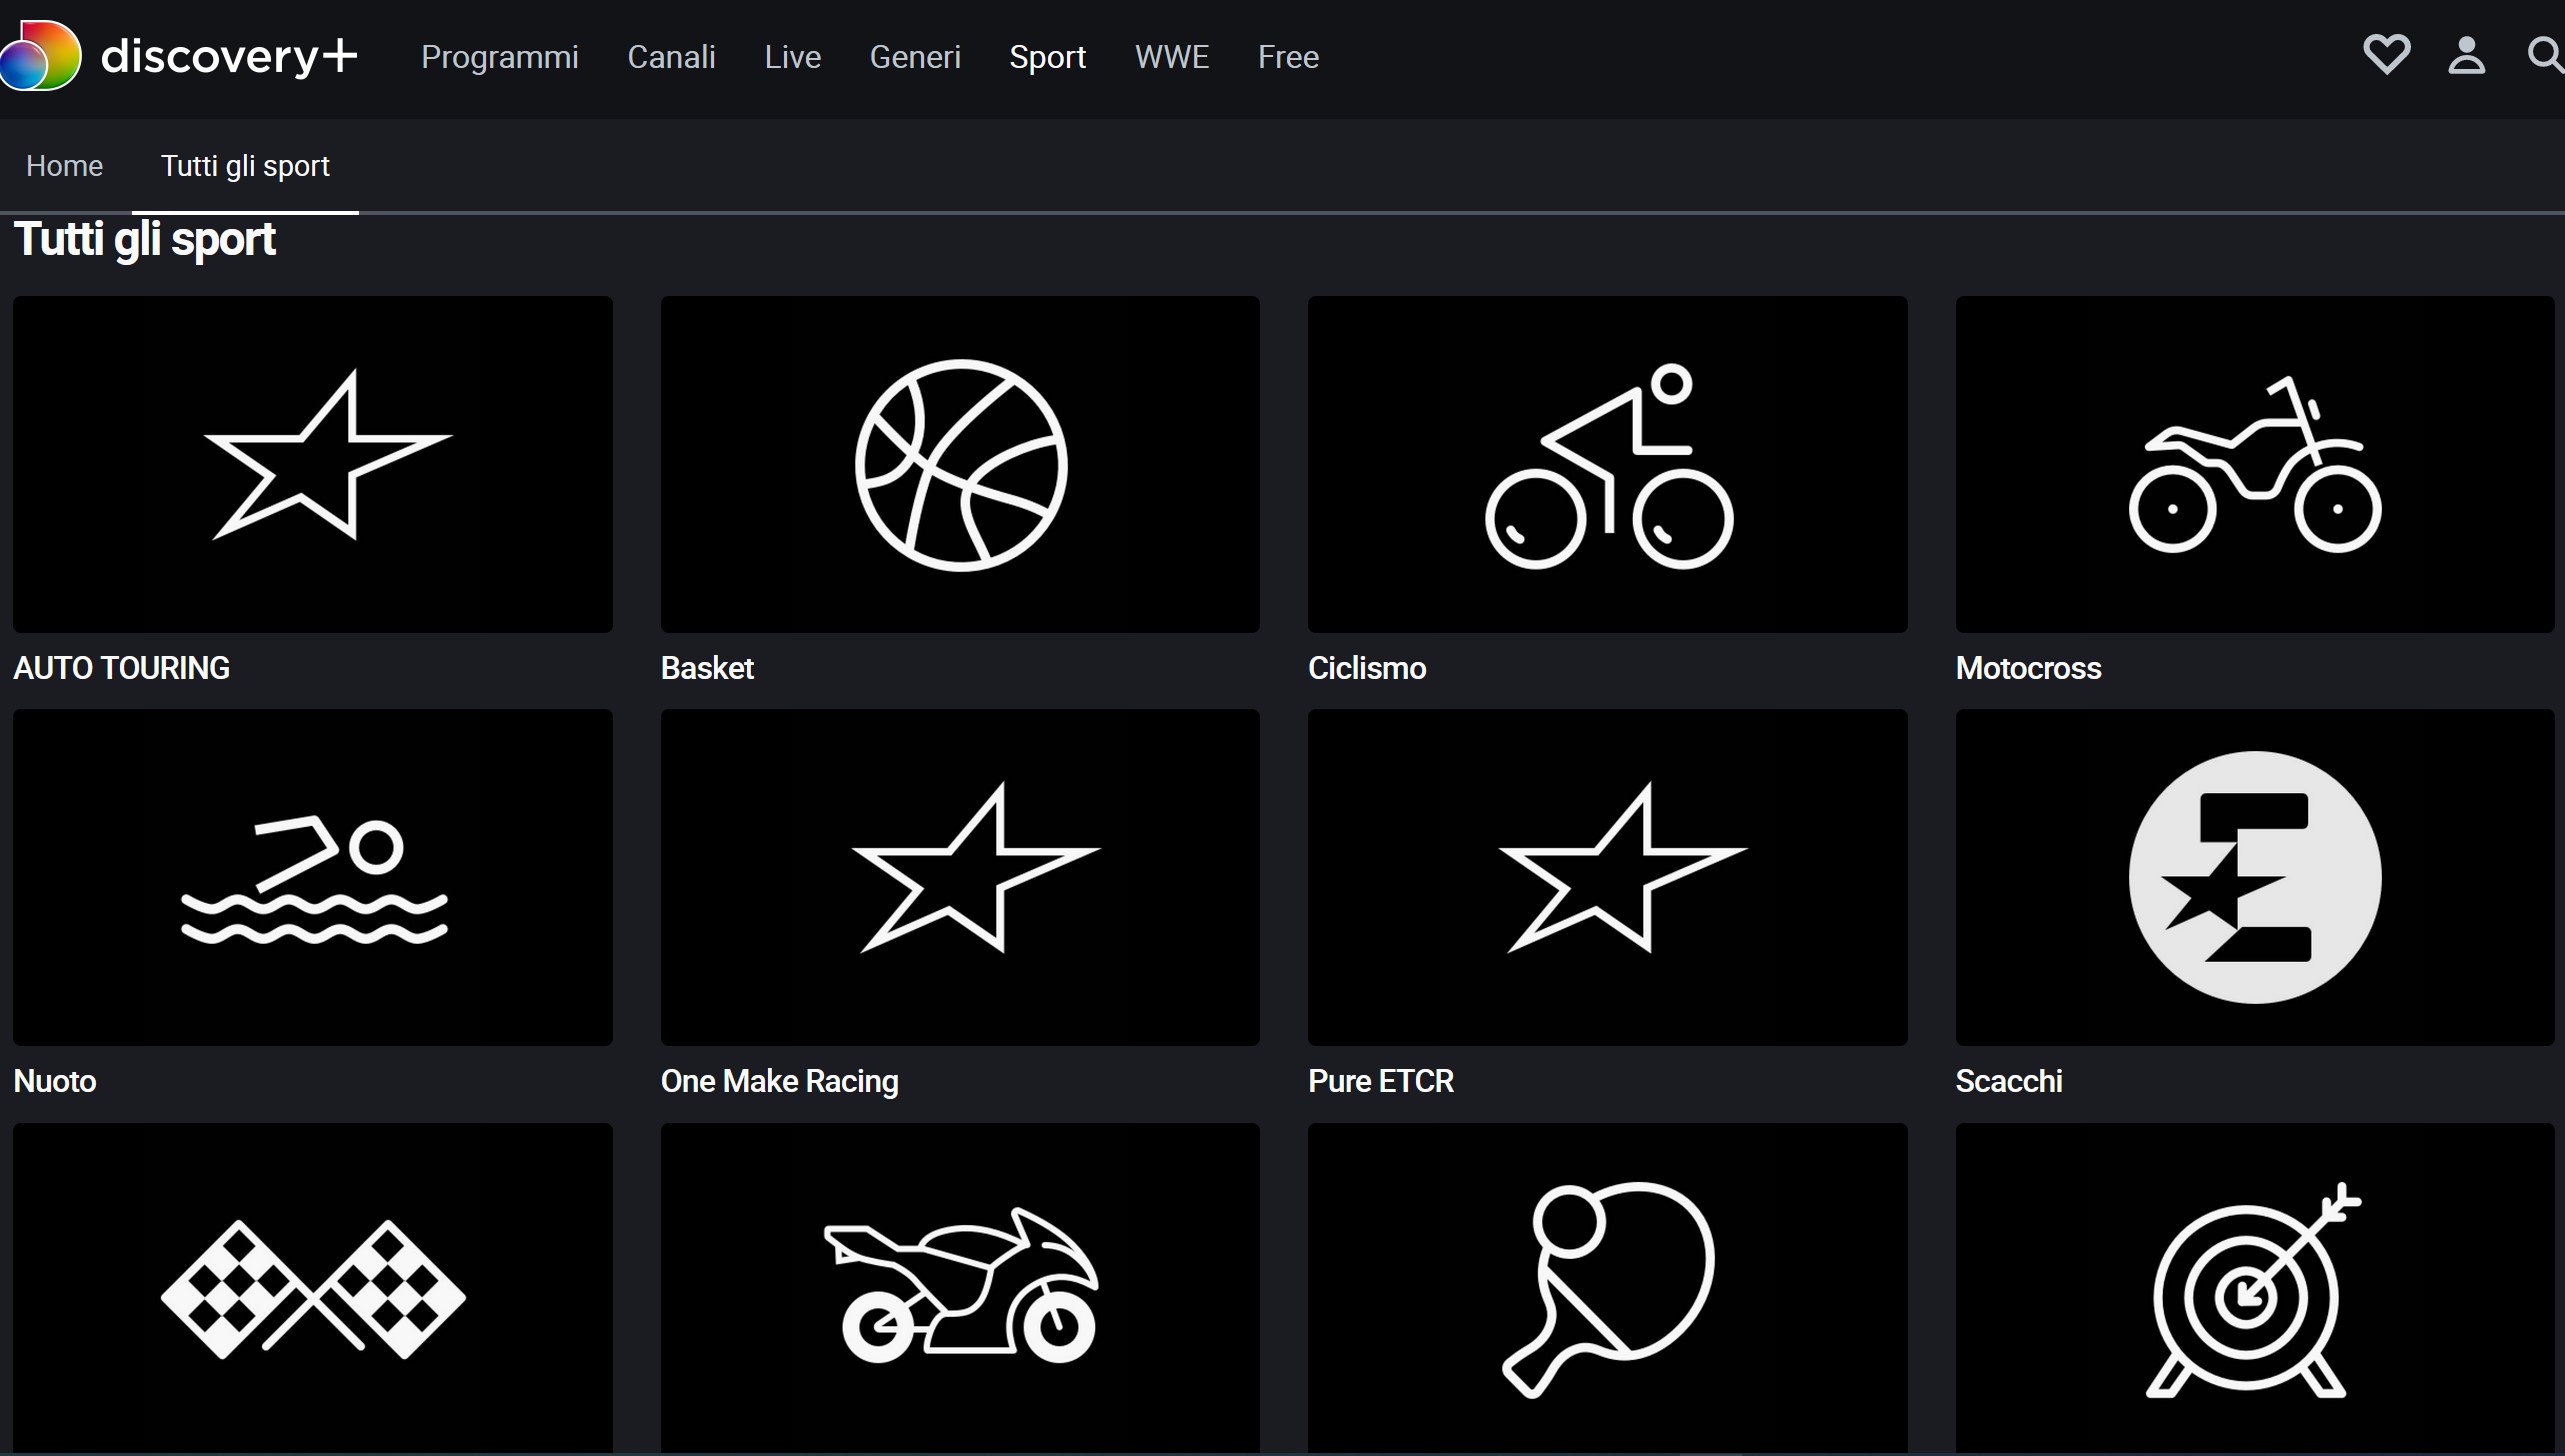The image size is (2565, 1456).
Task: Open the Generi menu
Action: [x=915, y=57]
